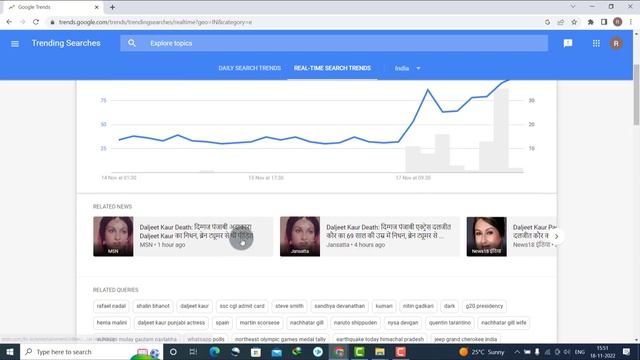The height and width of the screenshot is (360, 640).
Task: Open Chrome three-dot menu
Action: 631,22
